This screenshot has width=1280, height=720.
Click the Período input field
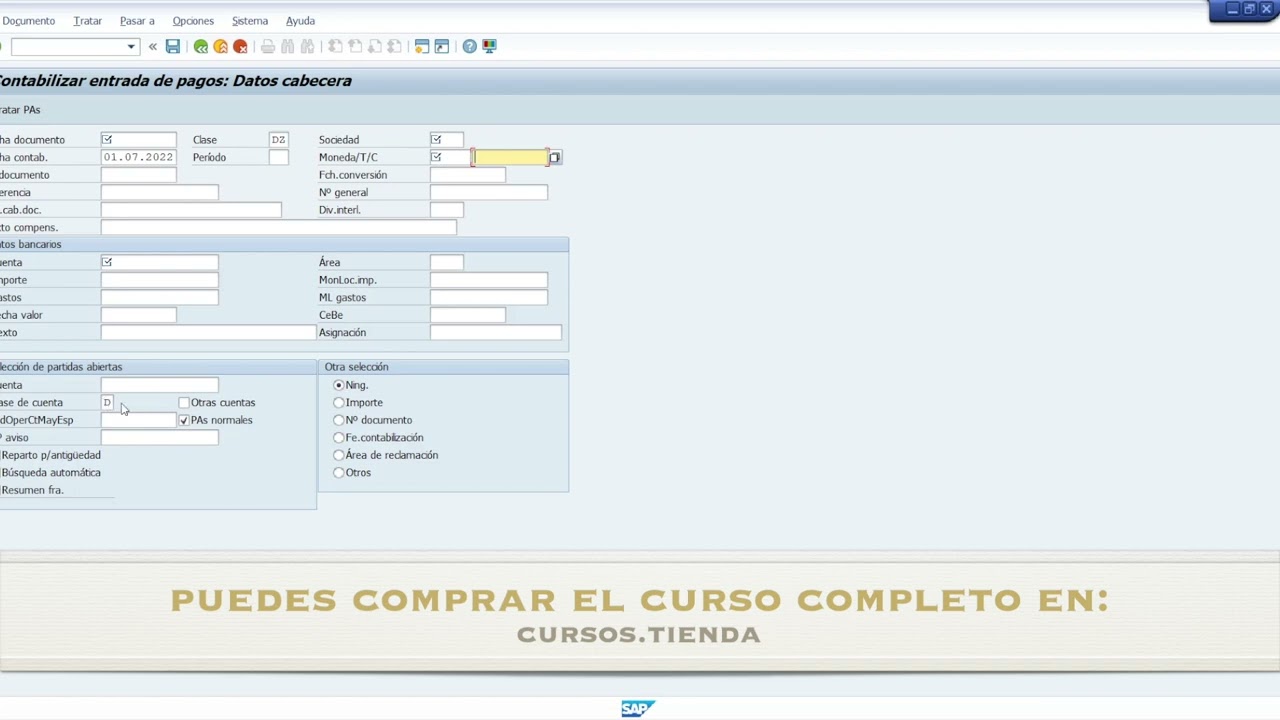click(x=279, y=158)
